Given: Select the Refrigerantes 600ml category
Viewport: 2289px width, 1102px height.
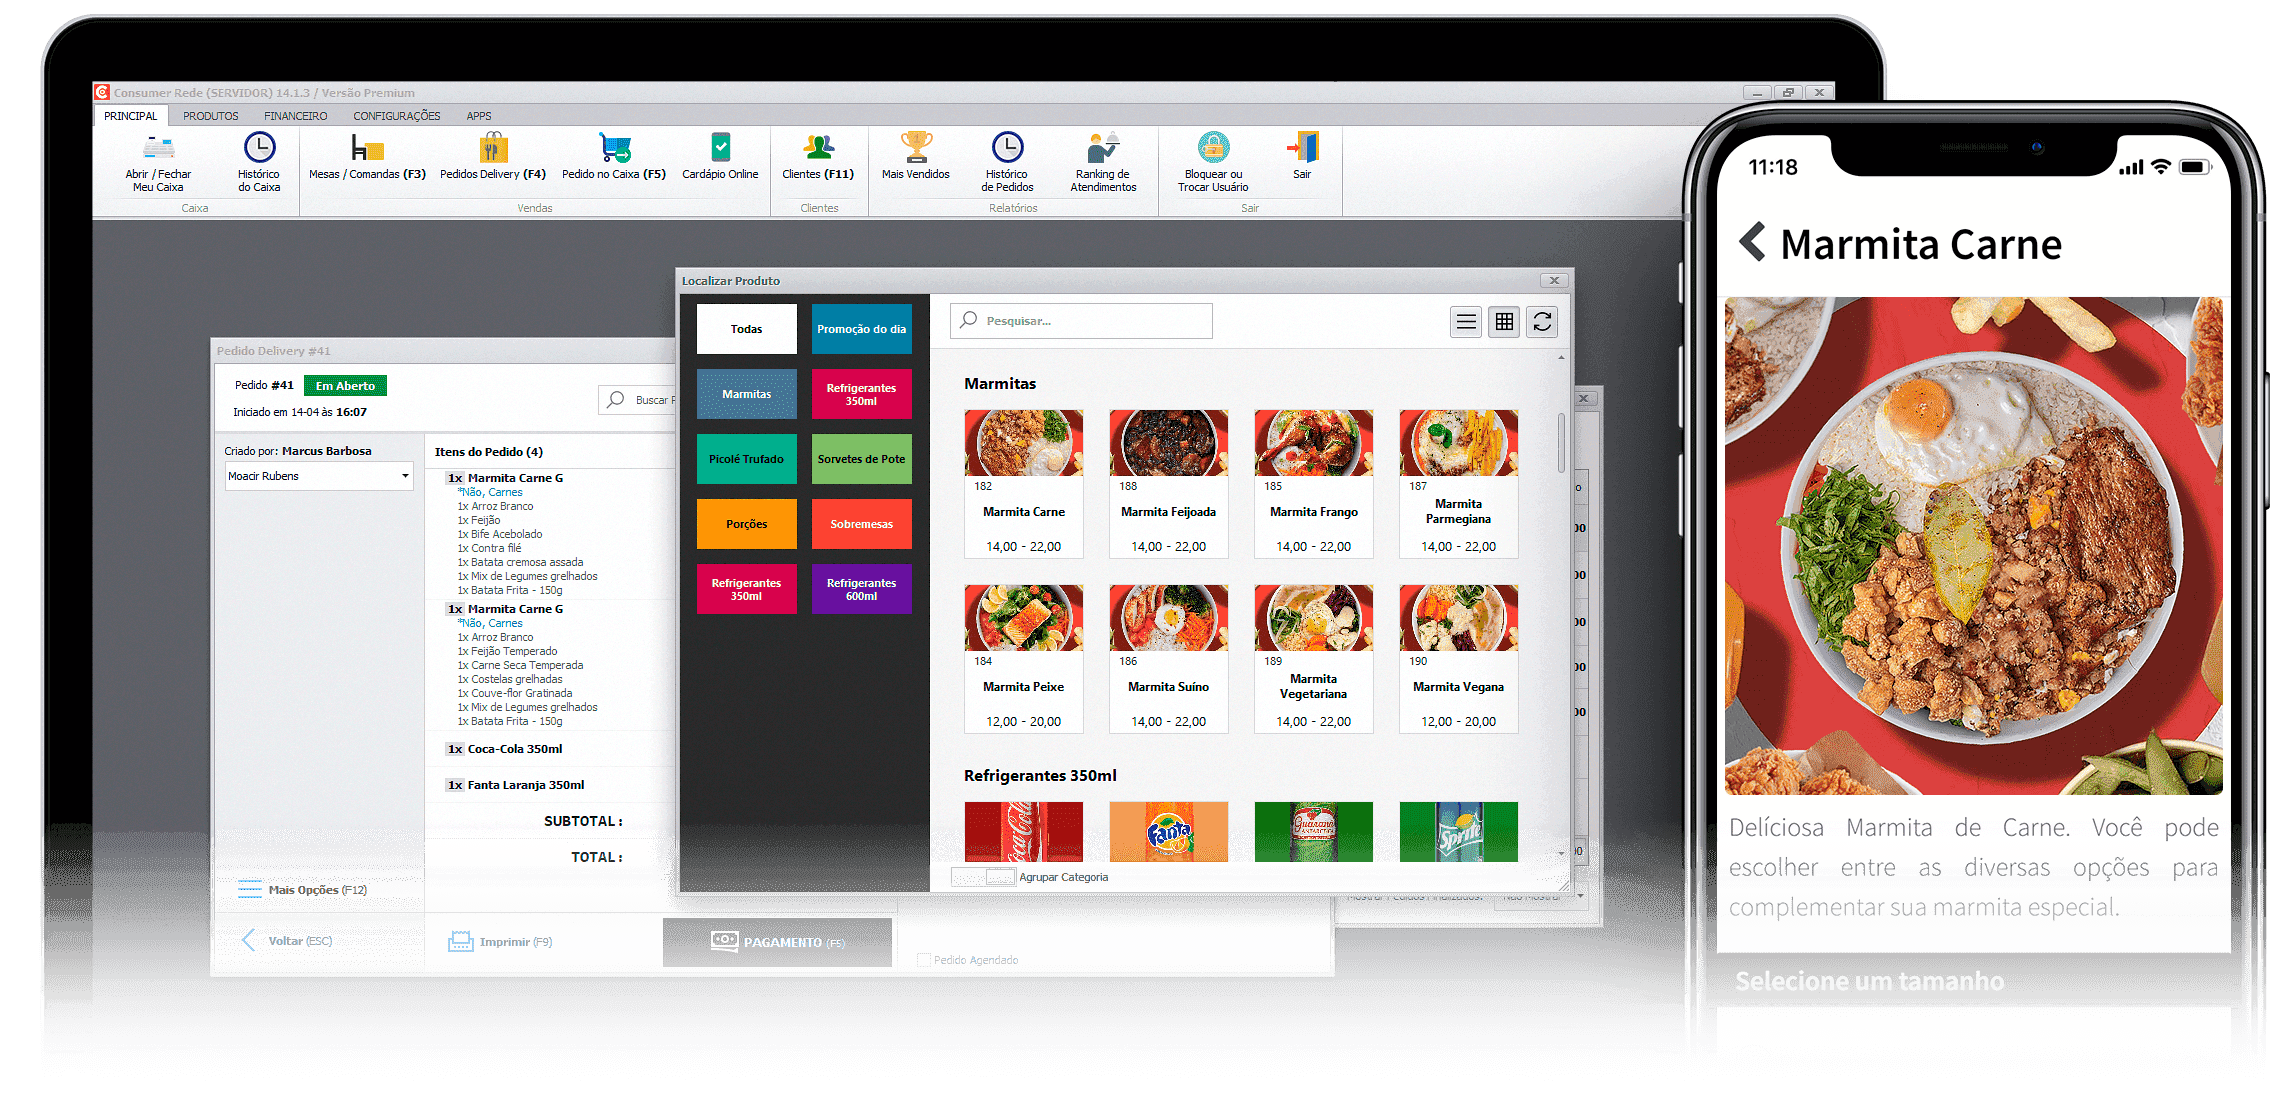Looking at the screenshot, I should point(862,589).
